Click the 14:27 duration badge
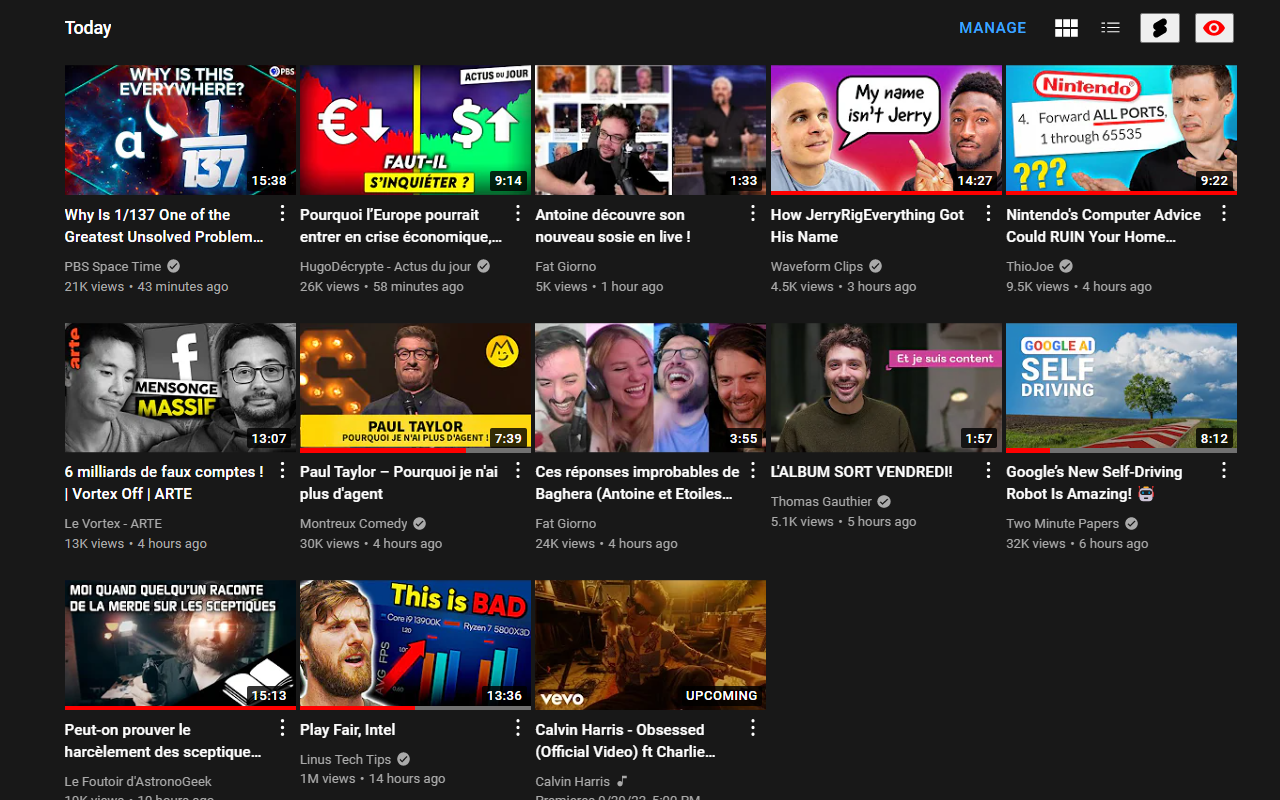Viewport: 1280px width, 800px height. 975,181
